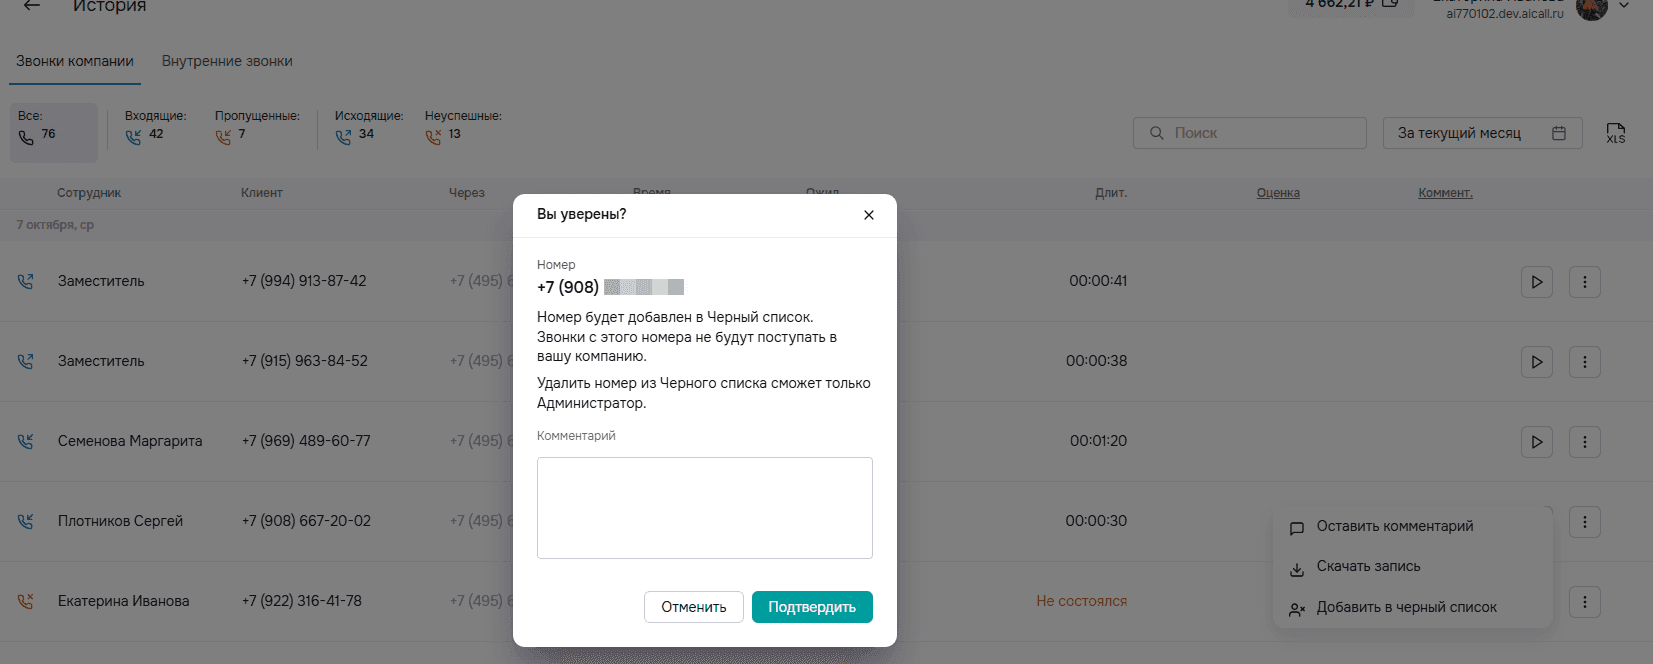Focus the Комментарий text area
This screenshot has height=664, width=1653.
pyautogui.click(x=705, y=508)
